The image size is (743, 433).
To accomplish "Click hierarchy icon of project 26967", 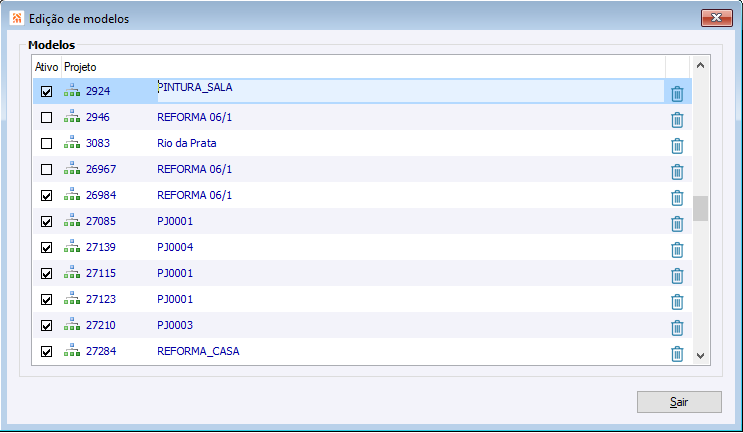I will (72, 168).
